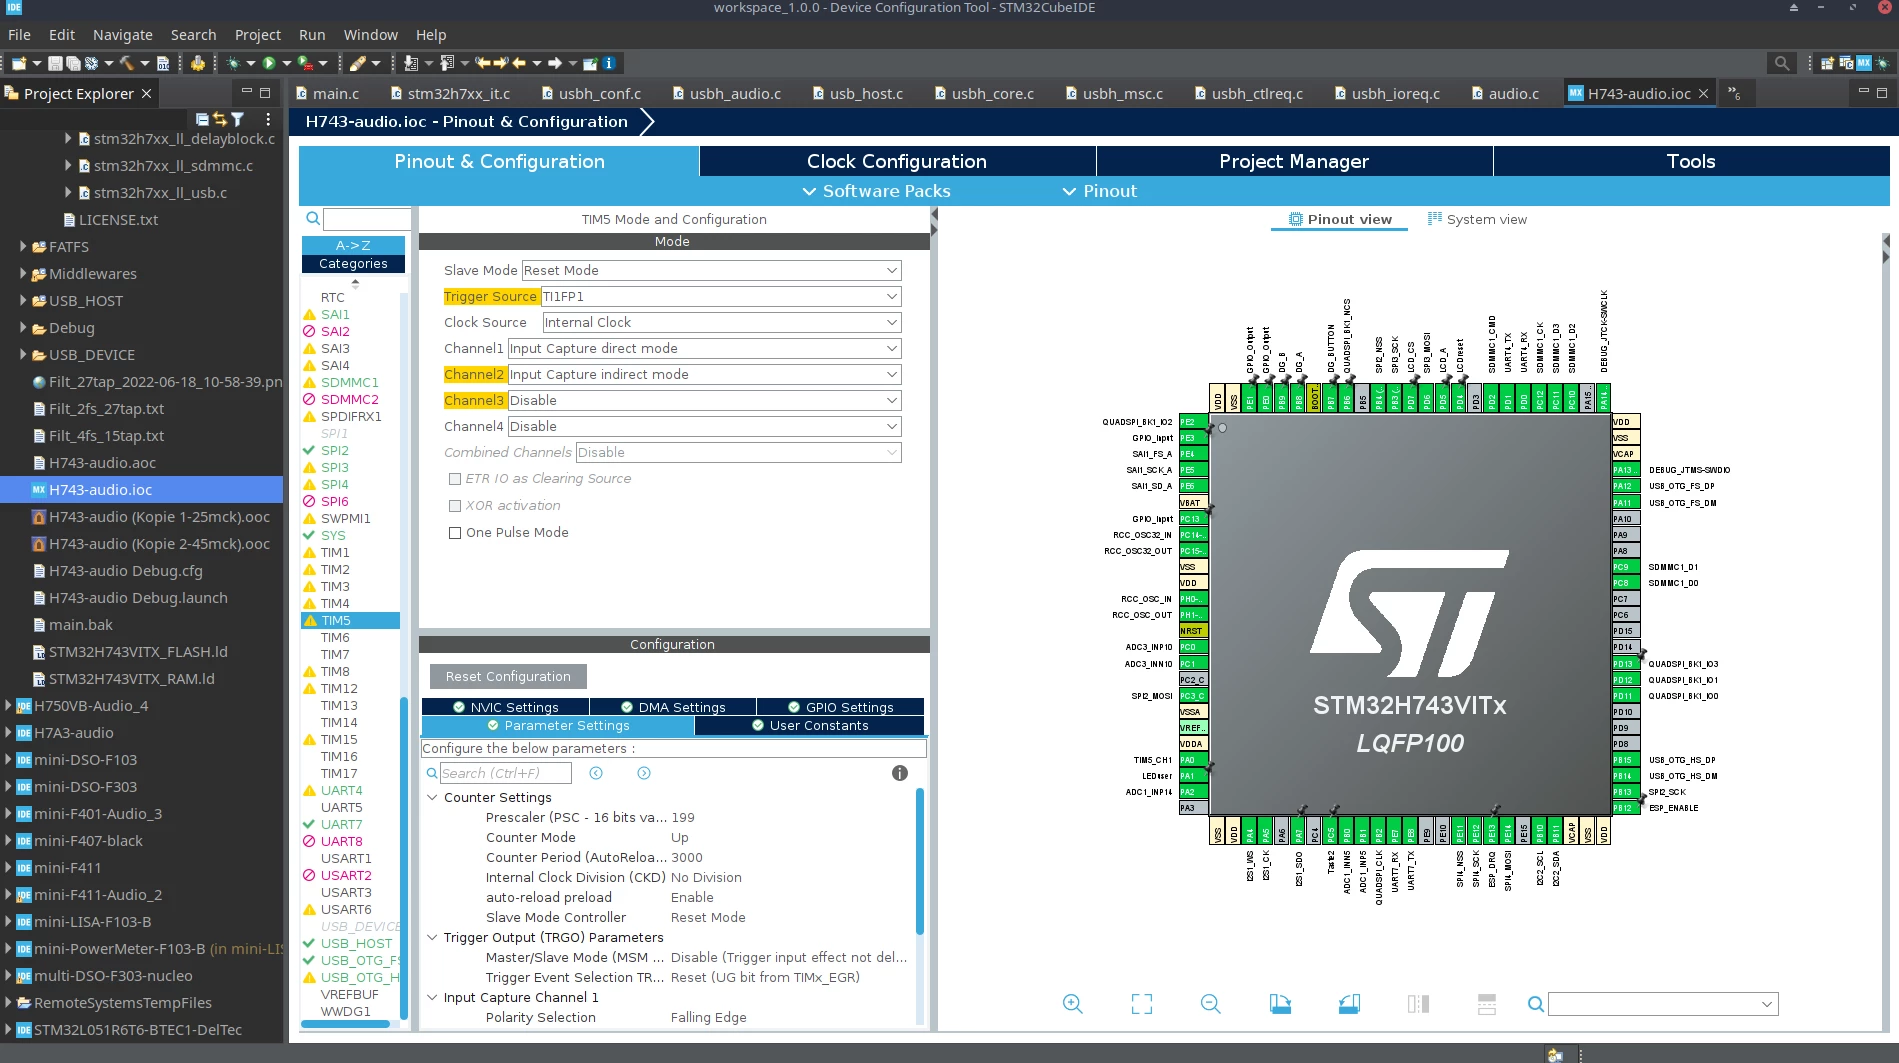Open Project Explorer three-dot view menu

click(x=267, y=119)
